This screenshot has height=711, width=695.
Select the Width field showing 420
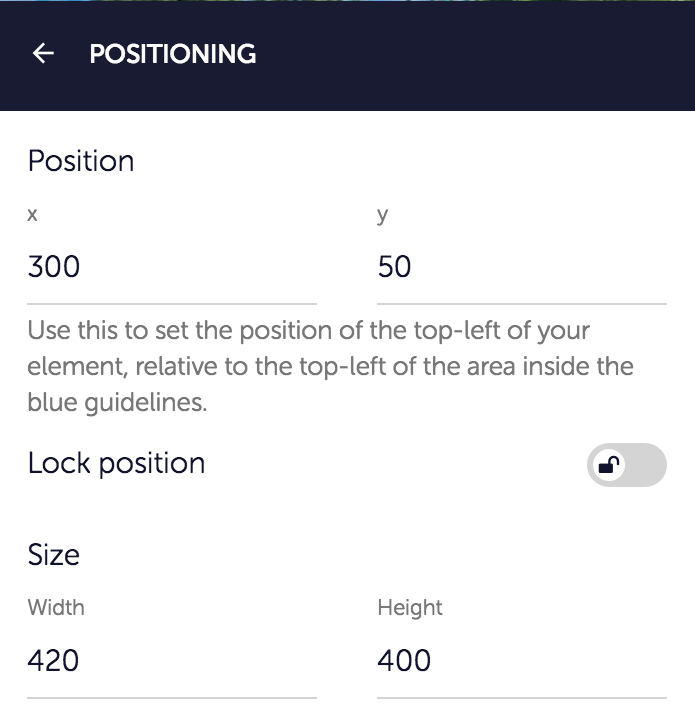[171, 661]
